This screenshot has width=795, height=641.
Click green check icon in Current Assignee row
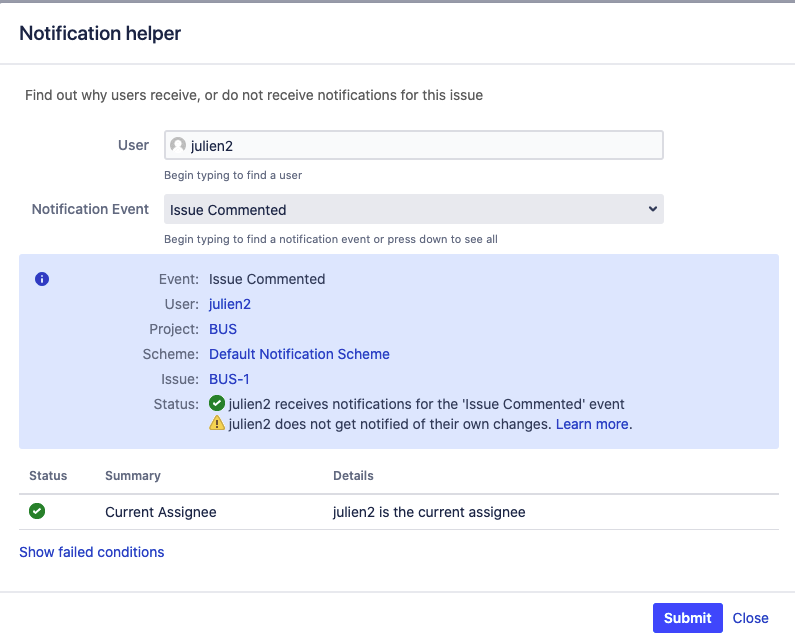click(x=37, y=511)
